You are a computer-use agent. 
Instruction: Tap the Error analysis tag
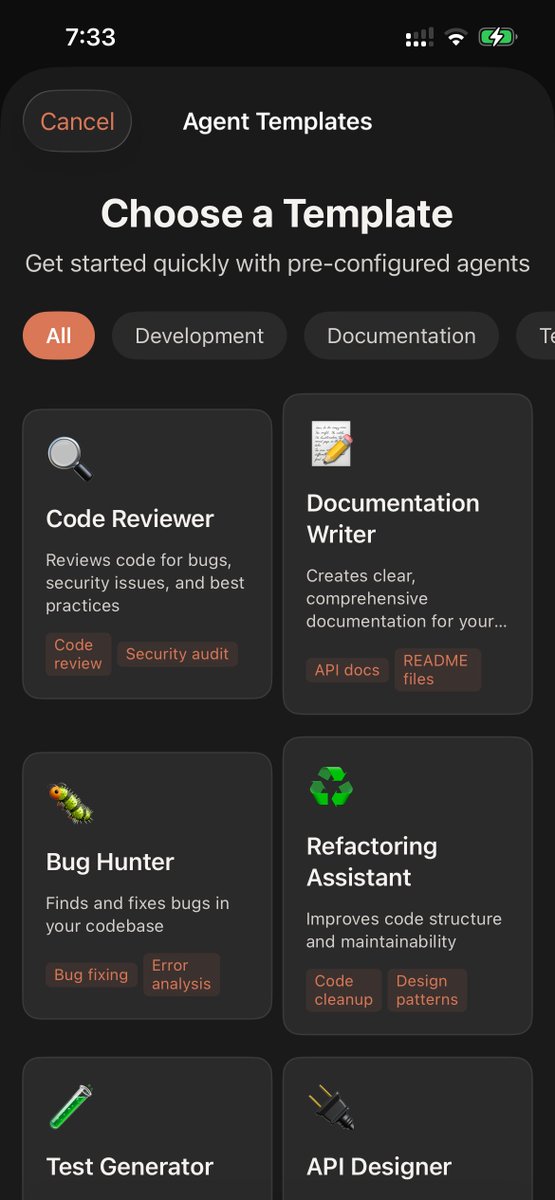click(x=181, y=974)
